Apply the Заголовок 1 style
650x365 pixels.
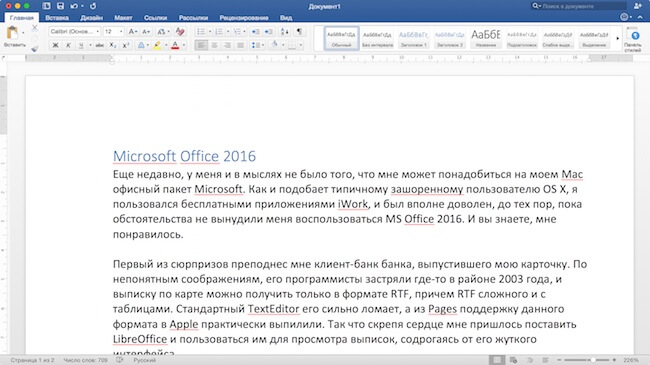click(413, 39)
